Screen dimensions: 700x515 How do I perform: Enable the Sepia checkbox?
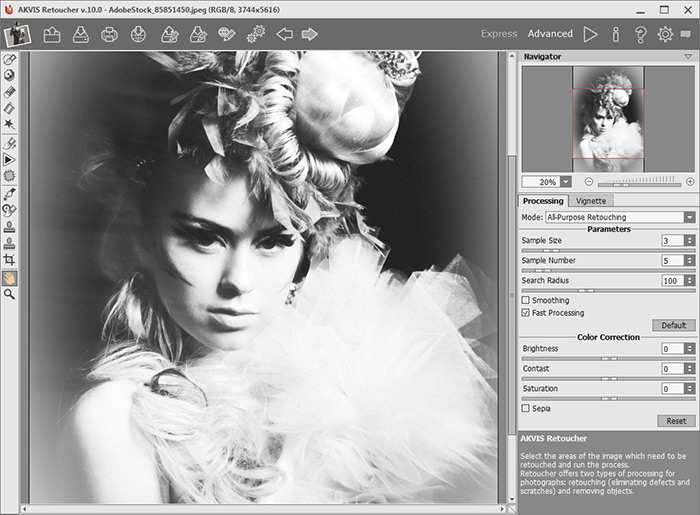(x=525, y=408)
